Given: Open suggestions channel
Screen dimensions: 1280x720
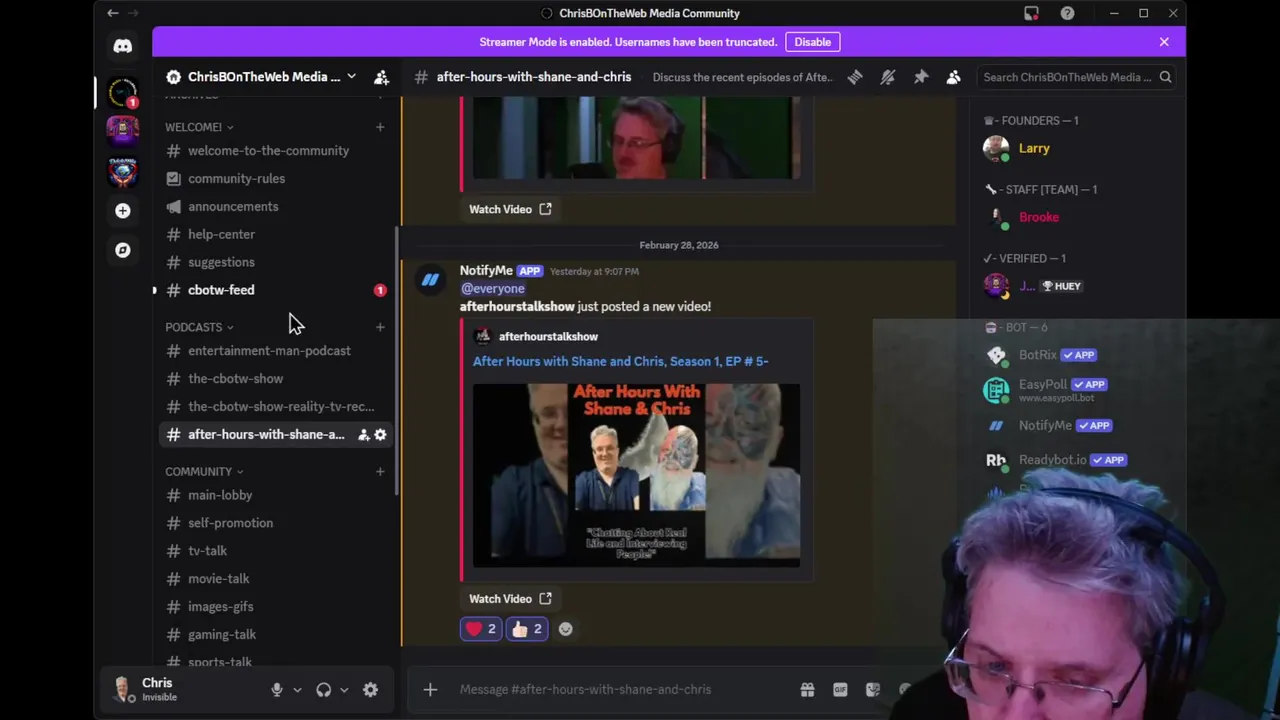Looking at the screenshot, I should [275, 262].
